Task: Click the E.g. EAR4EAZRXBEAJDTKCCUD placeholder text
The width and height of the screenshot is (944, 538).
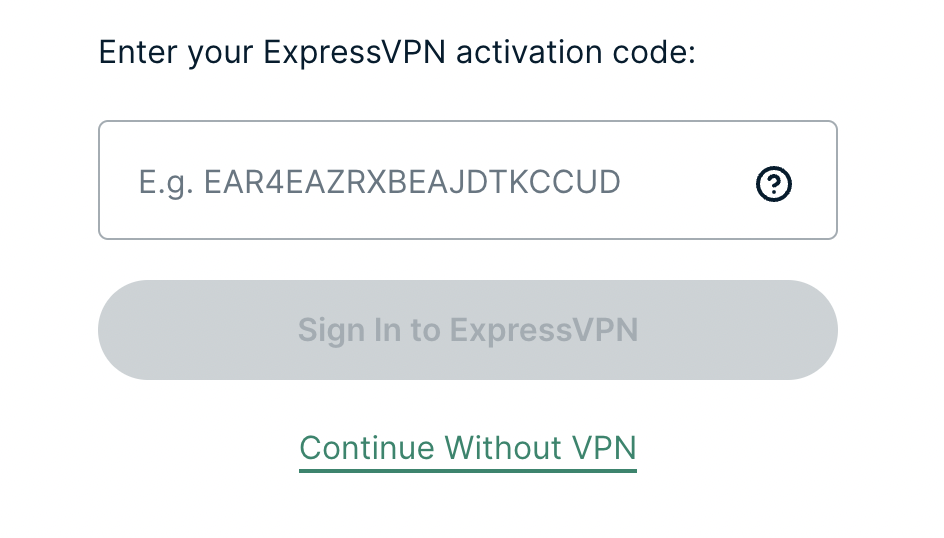Action: 379,182
